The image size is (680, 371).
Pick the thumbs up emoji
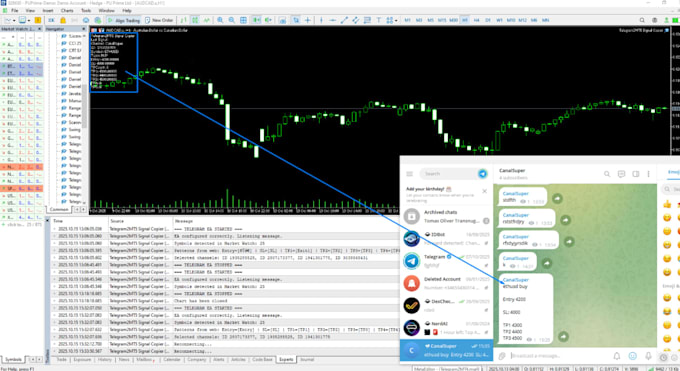coord(667,204)
